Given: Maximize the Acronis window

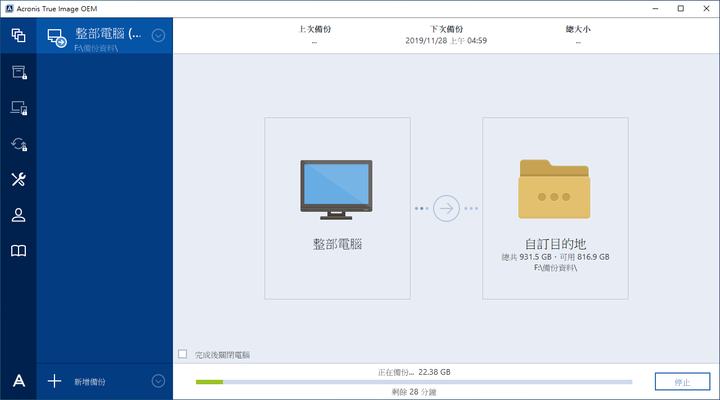Looking at the screenshot, I should [681, 9].
